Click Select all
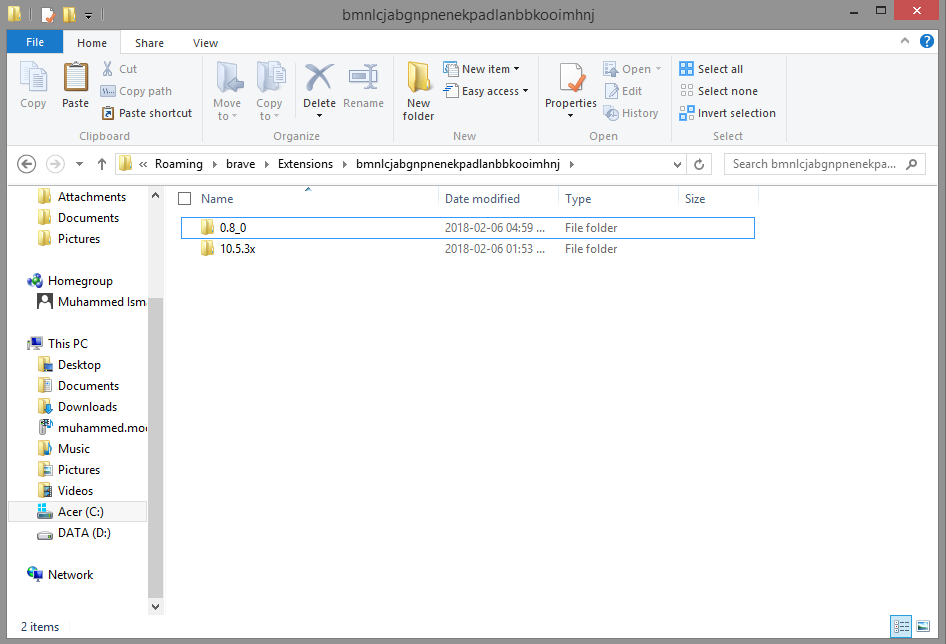 click(x=711, y=69)
